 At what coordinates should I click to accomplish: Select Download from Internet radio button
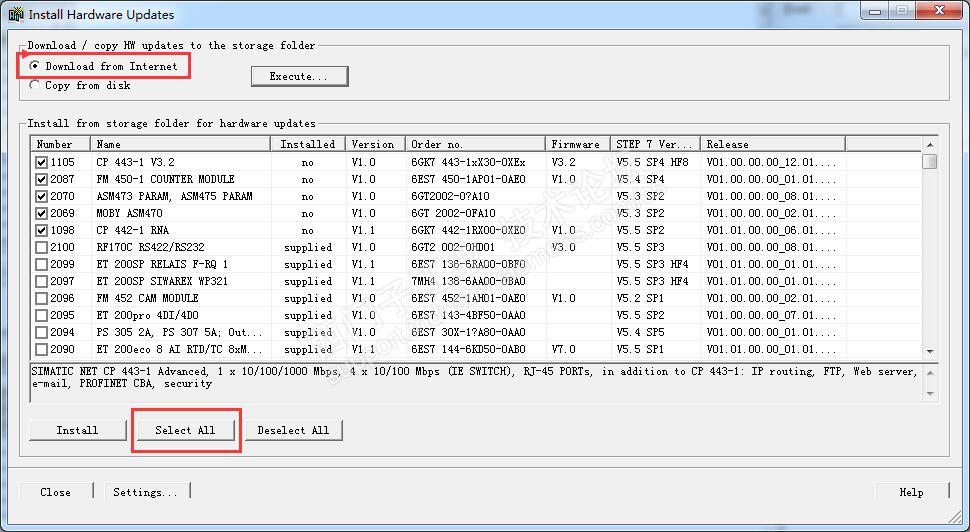click(x=34, y=66)
